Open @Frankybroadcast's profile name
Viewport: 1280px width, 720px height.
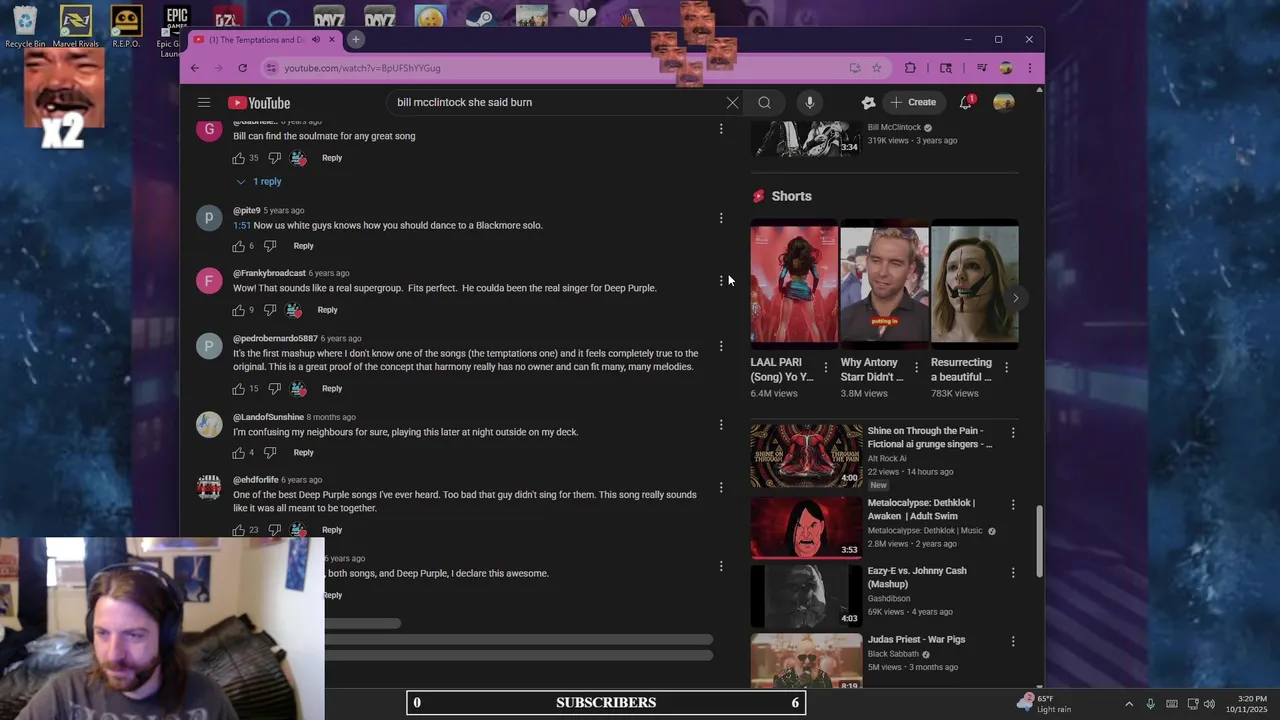pyautogui.click(x=269, y=274)
